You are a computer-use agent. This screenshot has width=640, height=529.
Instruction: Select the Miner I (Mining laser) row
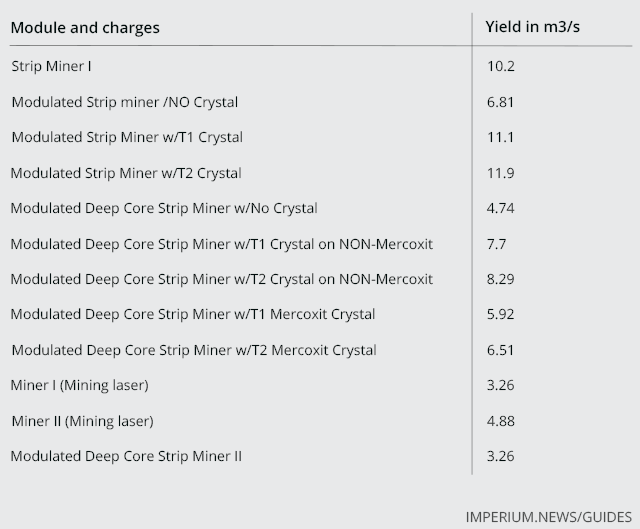click(x=321, y=385)
